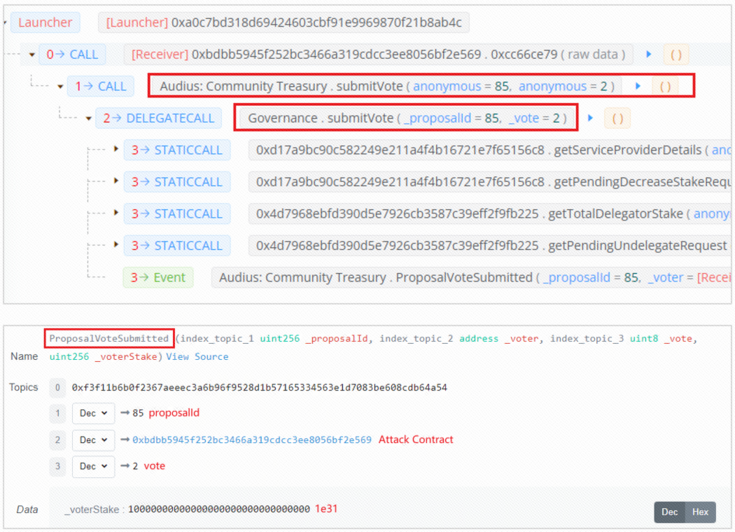The height and width of the screenshot is (532, 735).
Task: Open the View Source link
Action: click(197, 357)
